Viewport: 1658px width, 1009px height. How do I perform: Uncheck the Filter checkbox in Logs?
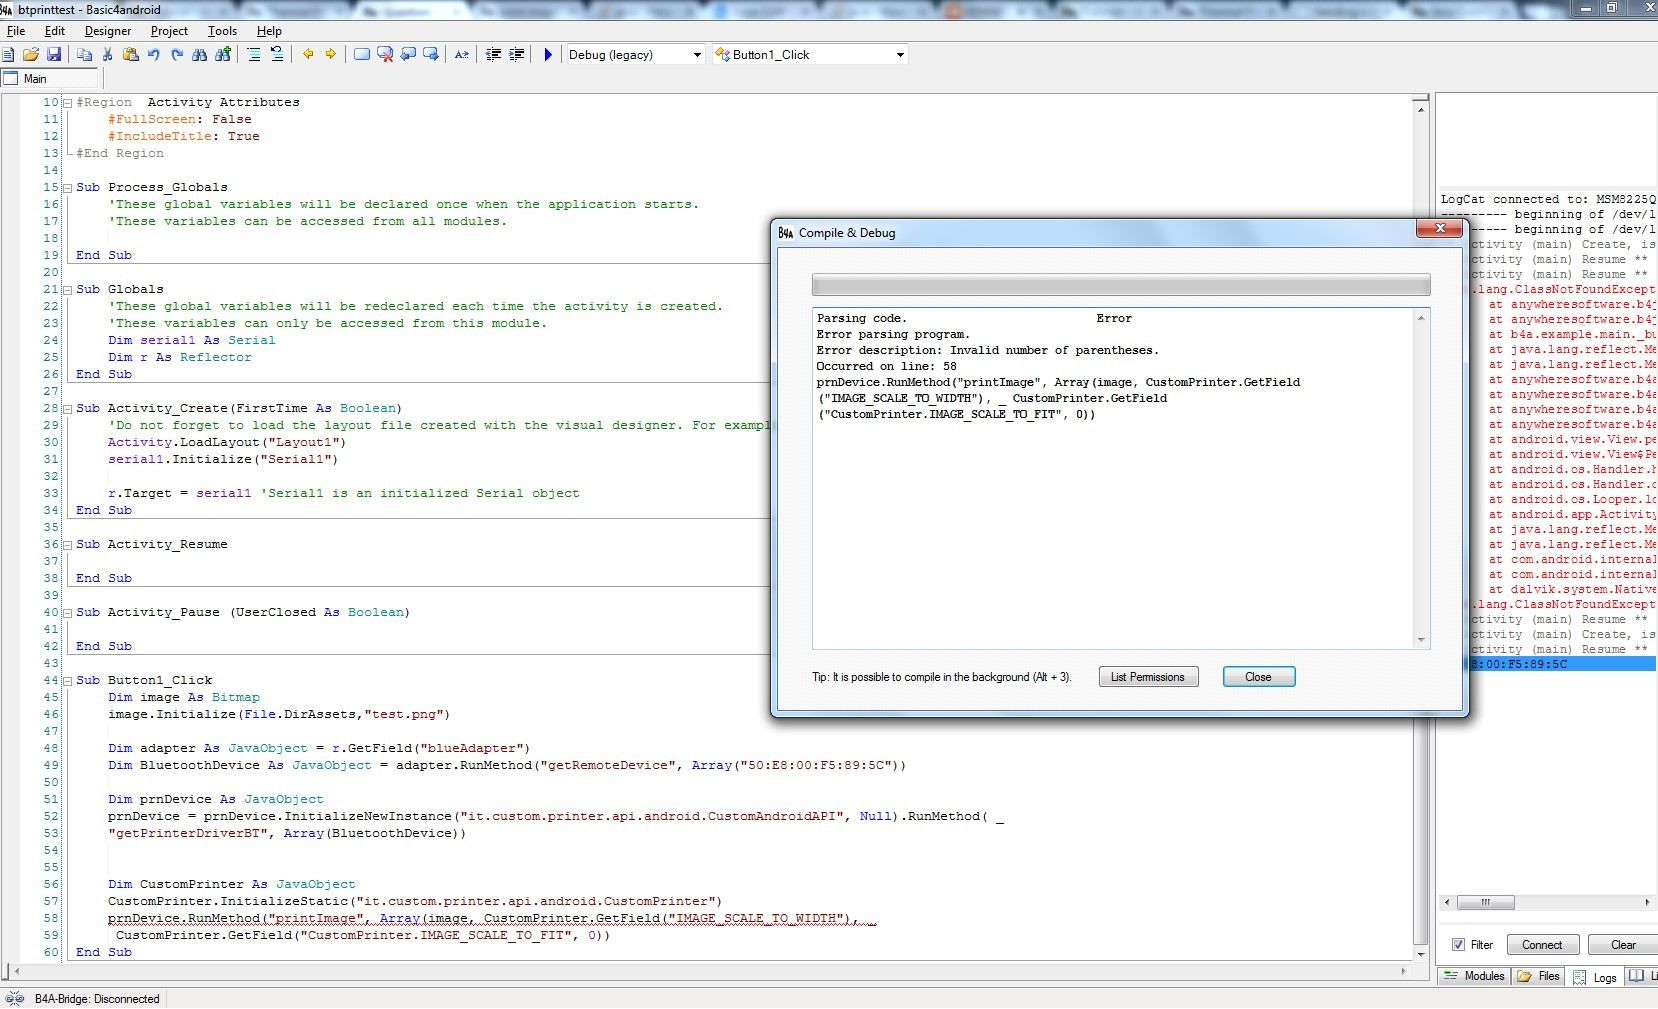pos(1458,945)
